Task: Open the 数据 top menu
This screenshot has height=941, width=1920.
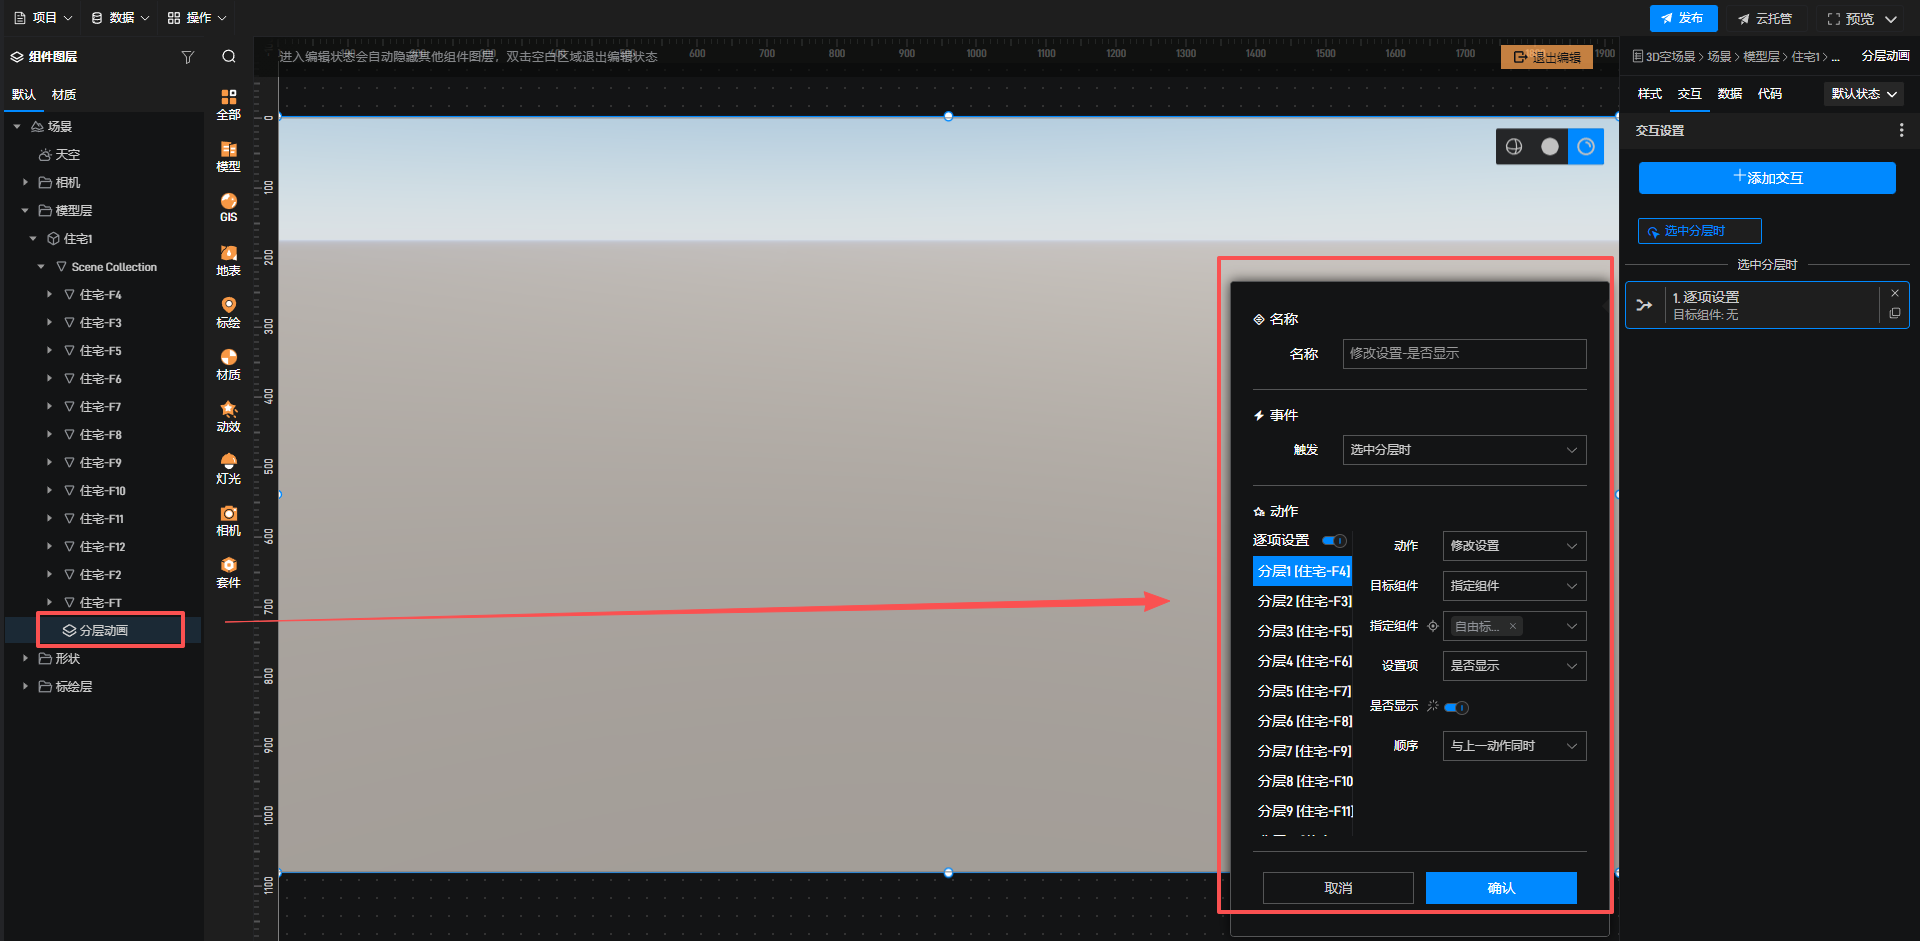Action: click(120, 18)
